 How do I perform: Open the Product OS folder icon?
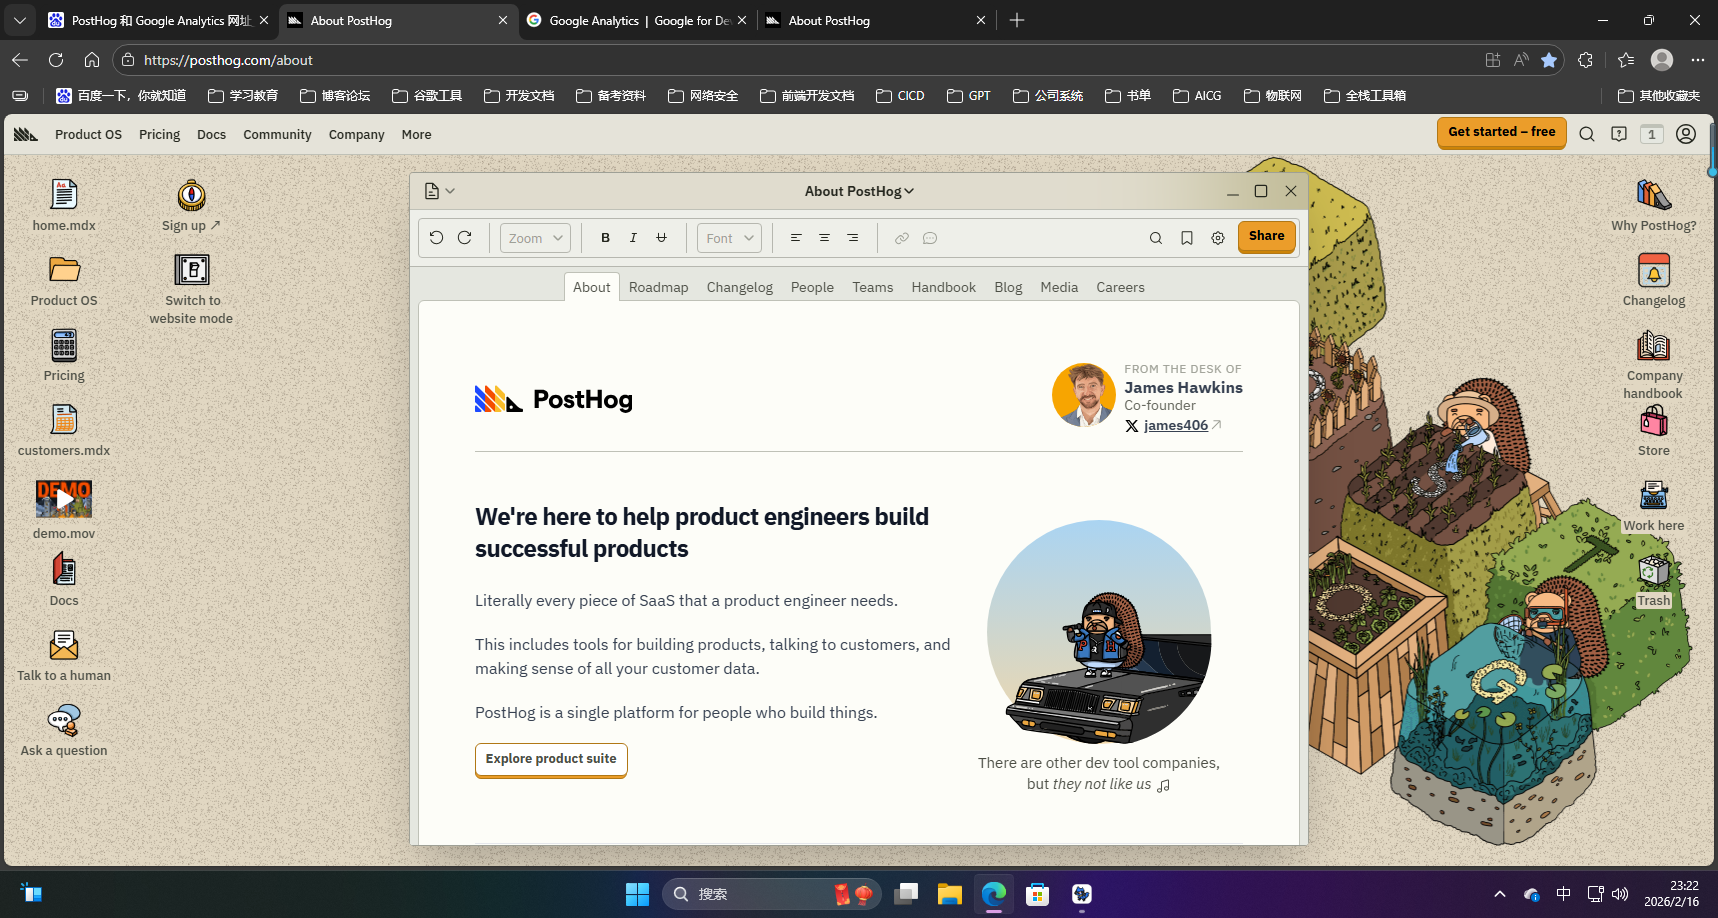coord(64,280)
